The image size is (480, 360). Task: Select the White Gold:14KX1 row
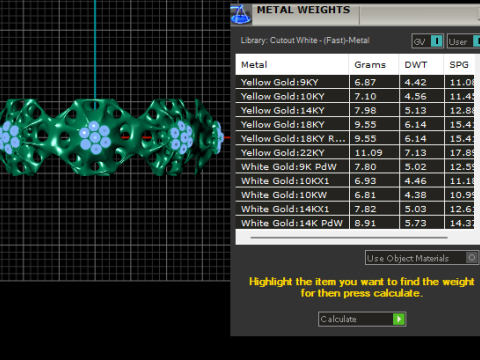(x=355, y=209)
